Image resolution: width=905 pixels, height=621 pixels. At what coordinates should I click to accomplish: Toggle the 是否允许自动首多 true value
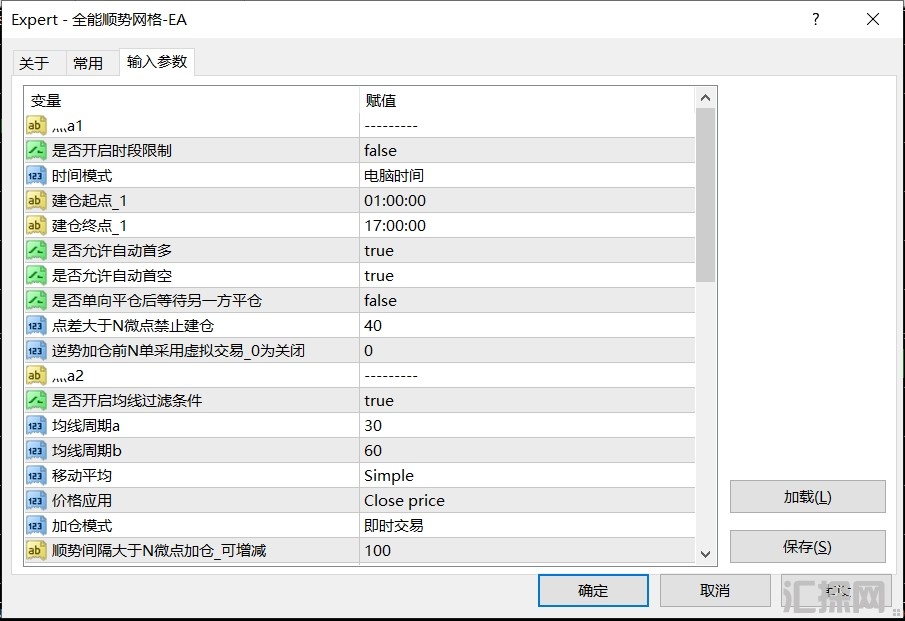click(526, 250)
